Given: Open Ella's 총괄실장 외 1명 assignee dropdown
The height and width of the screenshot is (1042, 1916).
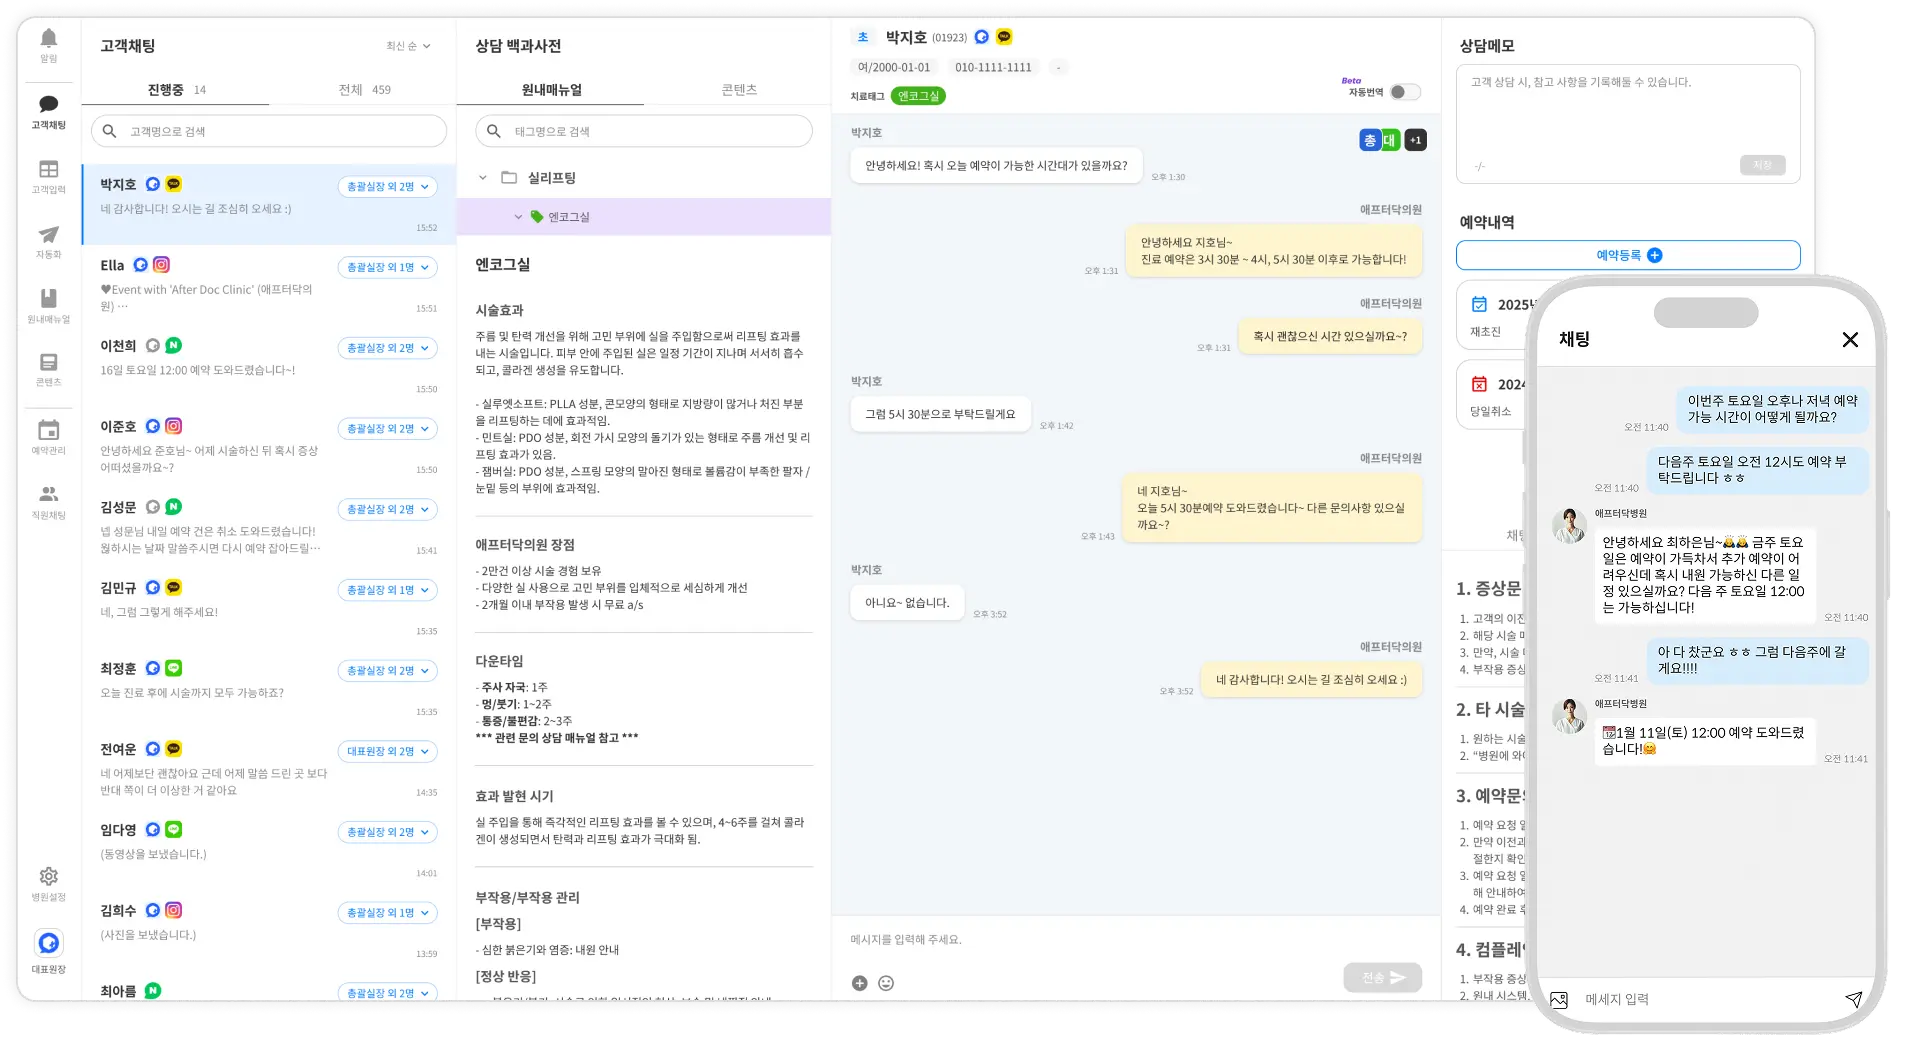Looking at the screenshot, I should pyautogui.click(x=388, y=267).
